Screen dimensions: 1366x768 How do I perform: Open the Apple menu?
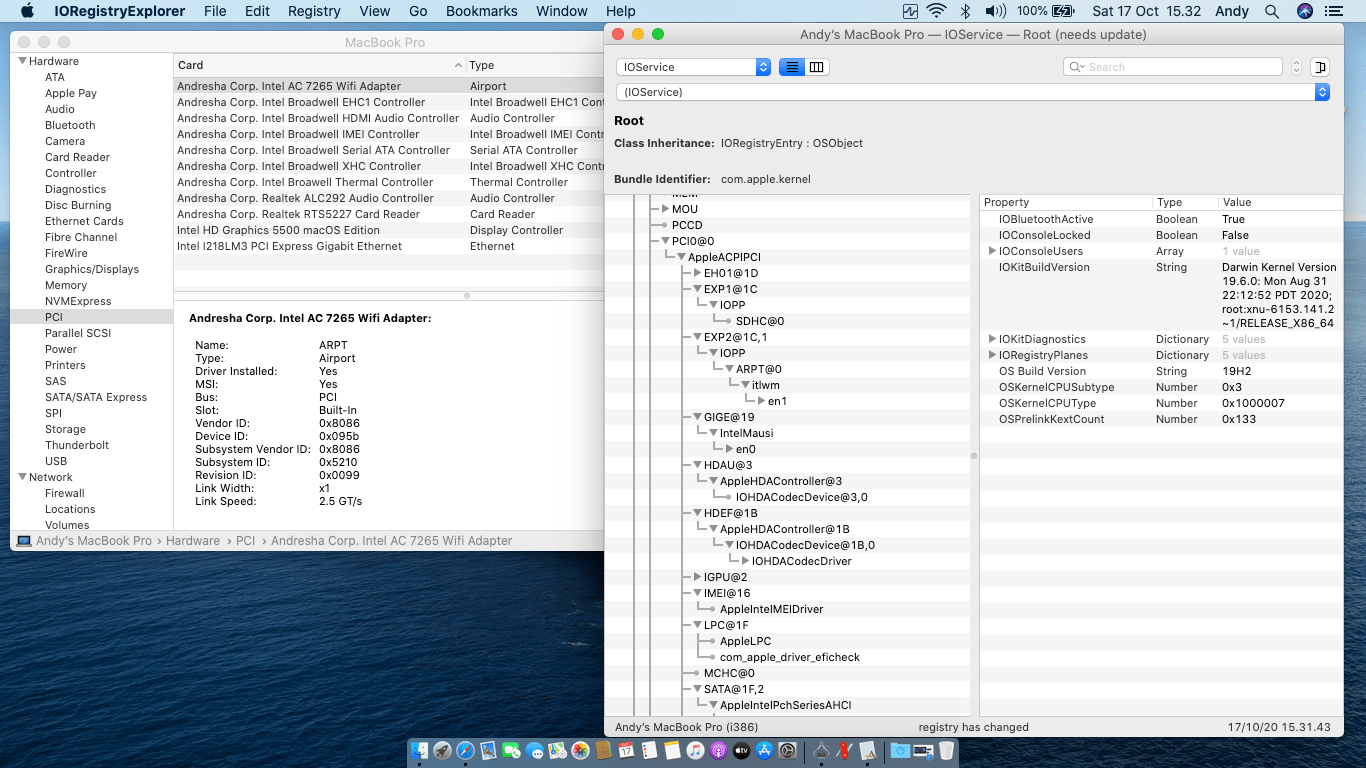tap(27, 11)
